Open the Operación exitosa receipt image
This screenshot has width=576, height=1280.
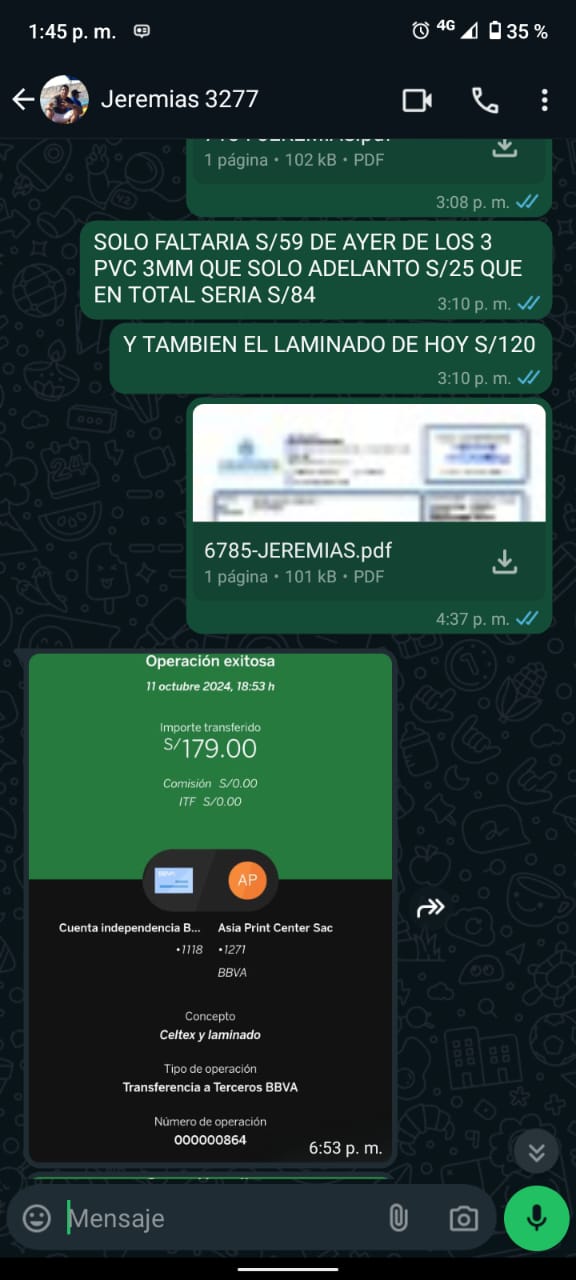(210, 907)
